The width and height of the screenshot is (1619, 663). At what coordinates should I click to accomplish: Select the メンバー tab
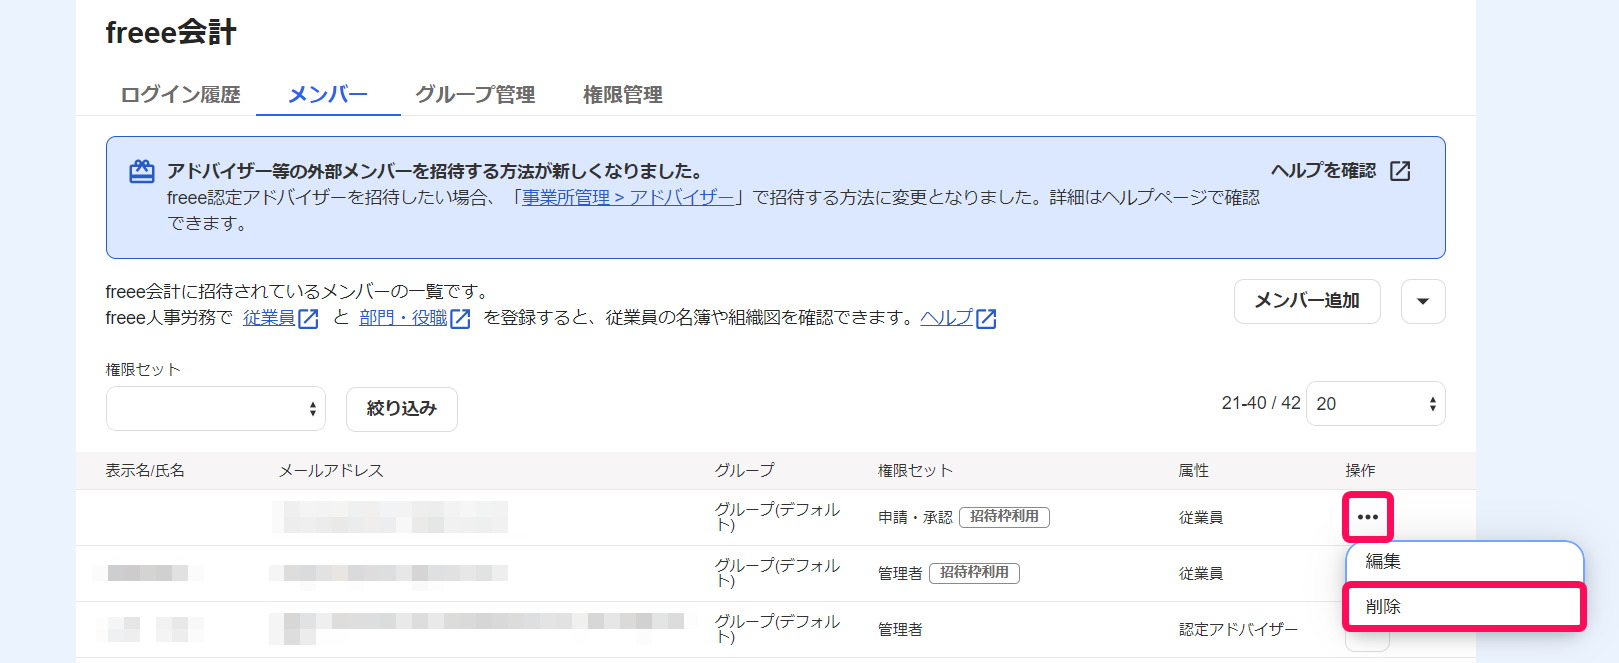click(x=328, y=95)
